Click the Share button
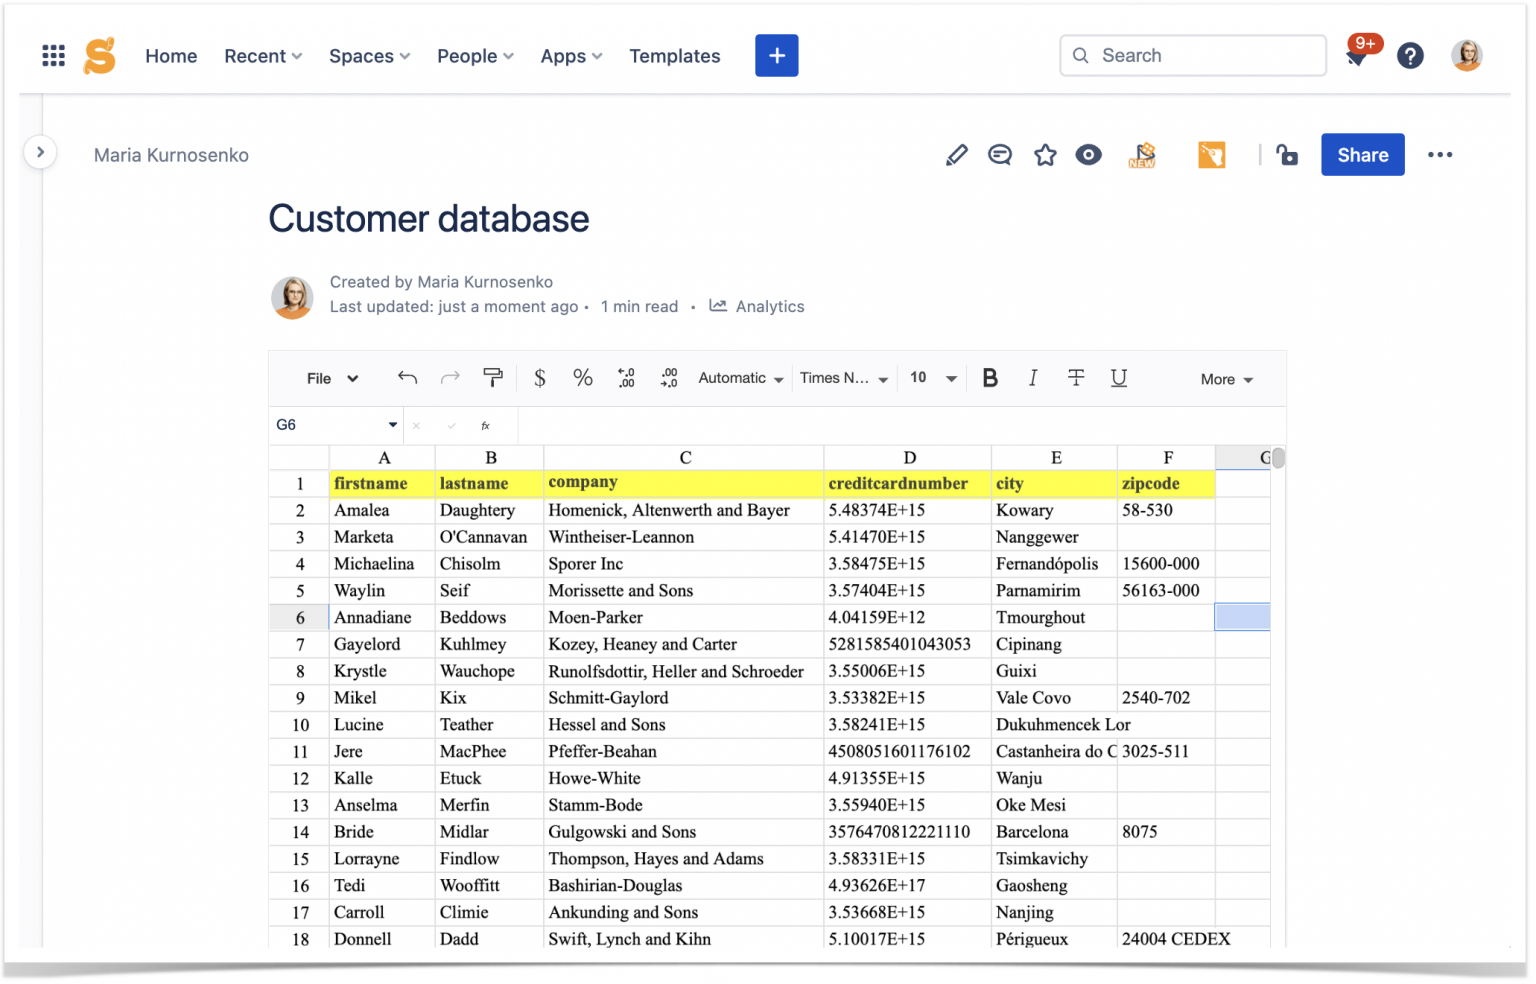The height and width of the screenshot is (984, 1536). coord(1362,155)
